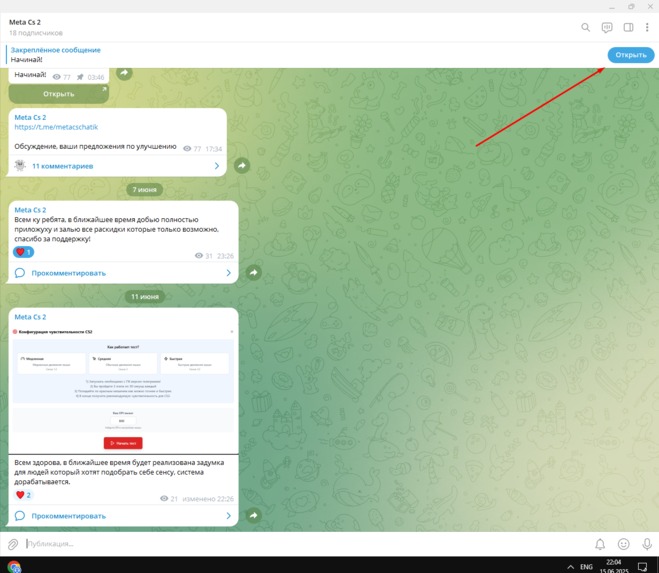This screenshot has height=573, width=659.
Task: Click commenter avatar beside 11 комментариев
Action: click(x=20, y=166)
